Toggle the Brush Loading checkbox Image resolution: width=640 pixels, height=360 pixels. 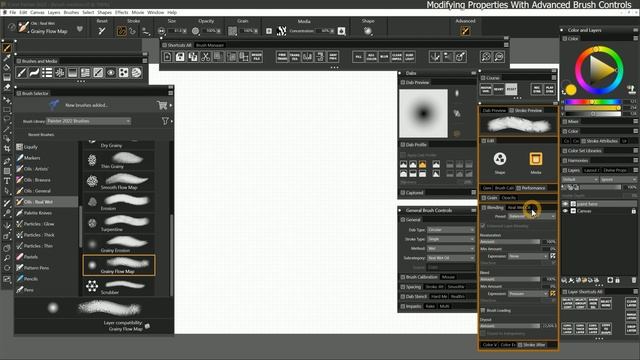point(483,311)
